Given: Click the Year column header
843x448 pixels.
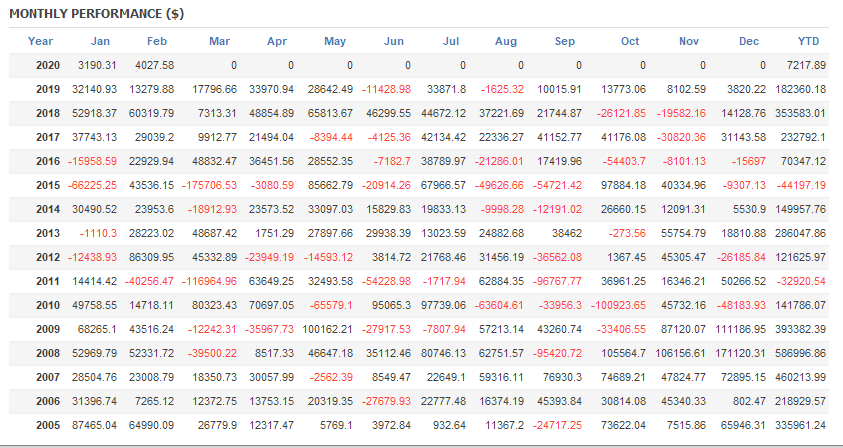Looking at the screenshot, I should pos(41,41).
